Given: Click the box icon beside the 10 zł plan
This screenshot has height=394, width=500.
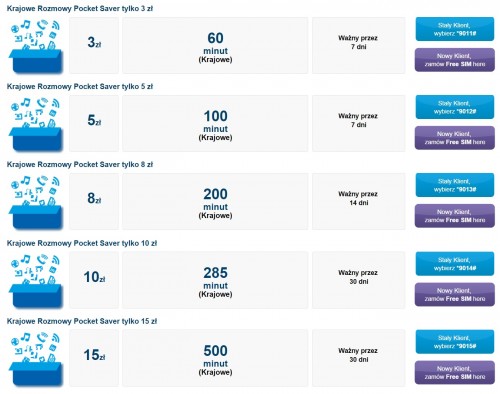Looking at the screenshot, I should point(36,281).
